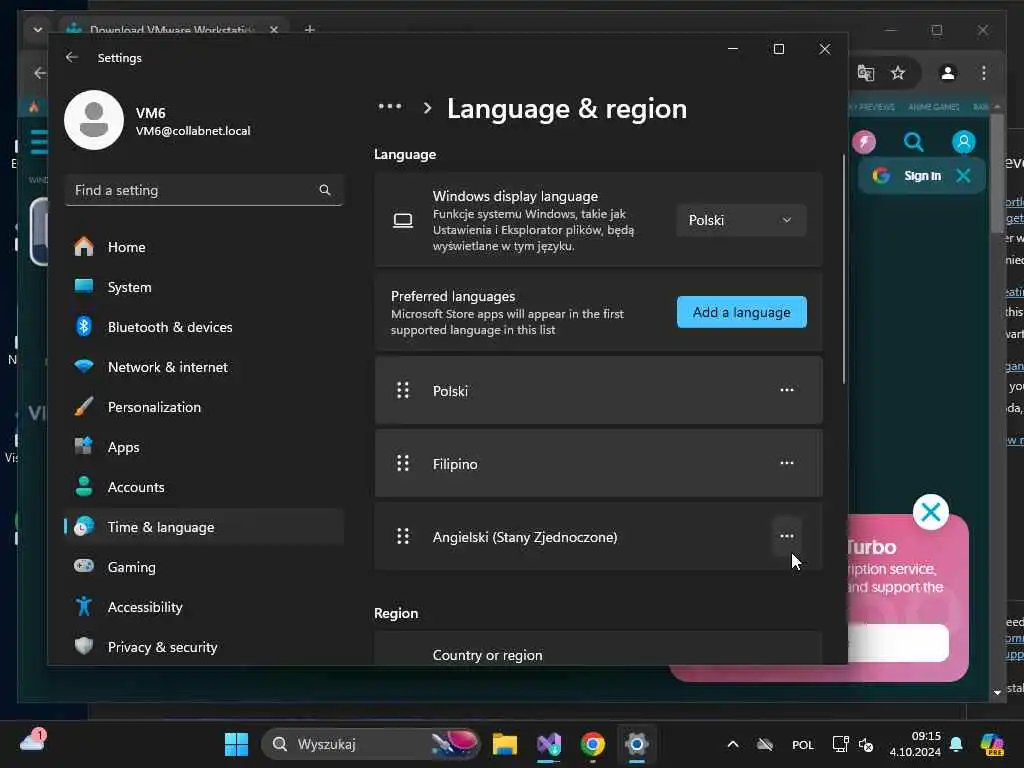Click the webpage user account icon
Image resolution: width=1024 pixels, height=768 pixels.
pyautogui.click(x=963, y=142)
